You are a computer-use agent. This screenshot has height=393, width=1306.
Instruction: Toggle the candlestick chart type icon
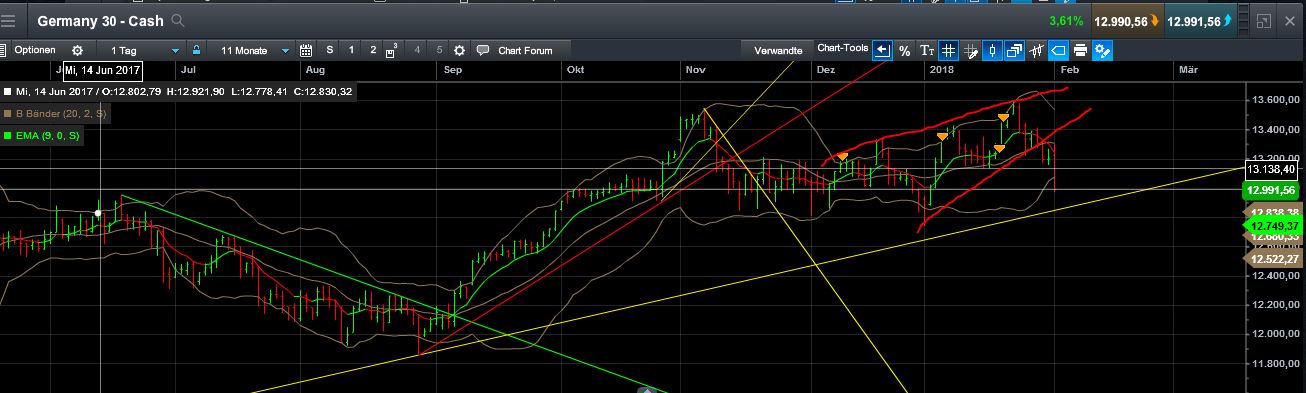(x=993, y=50)
